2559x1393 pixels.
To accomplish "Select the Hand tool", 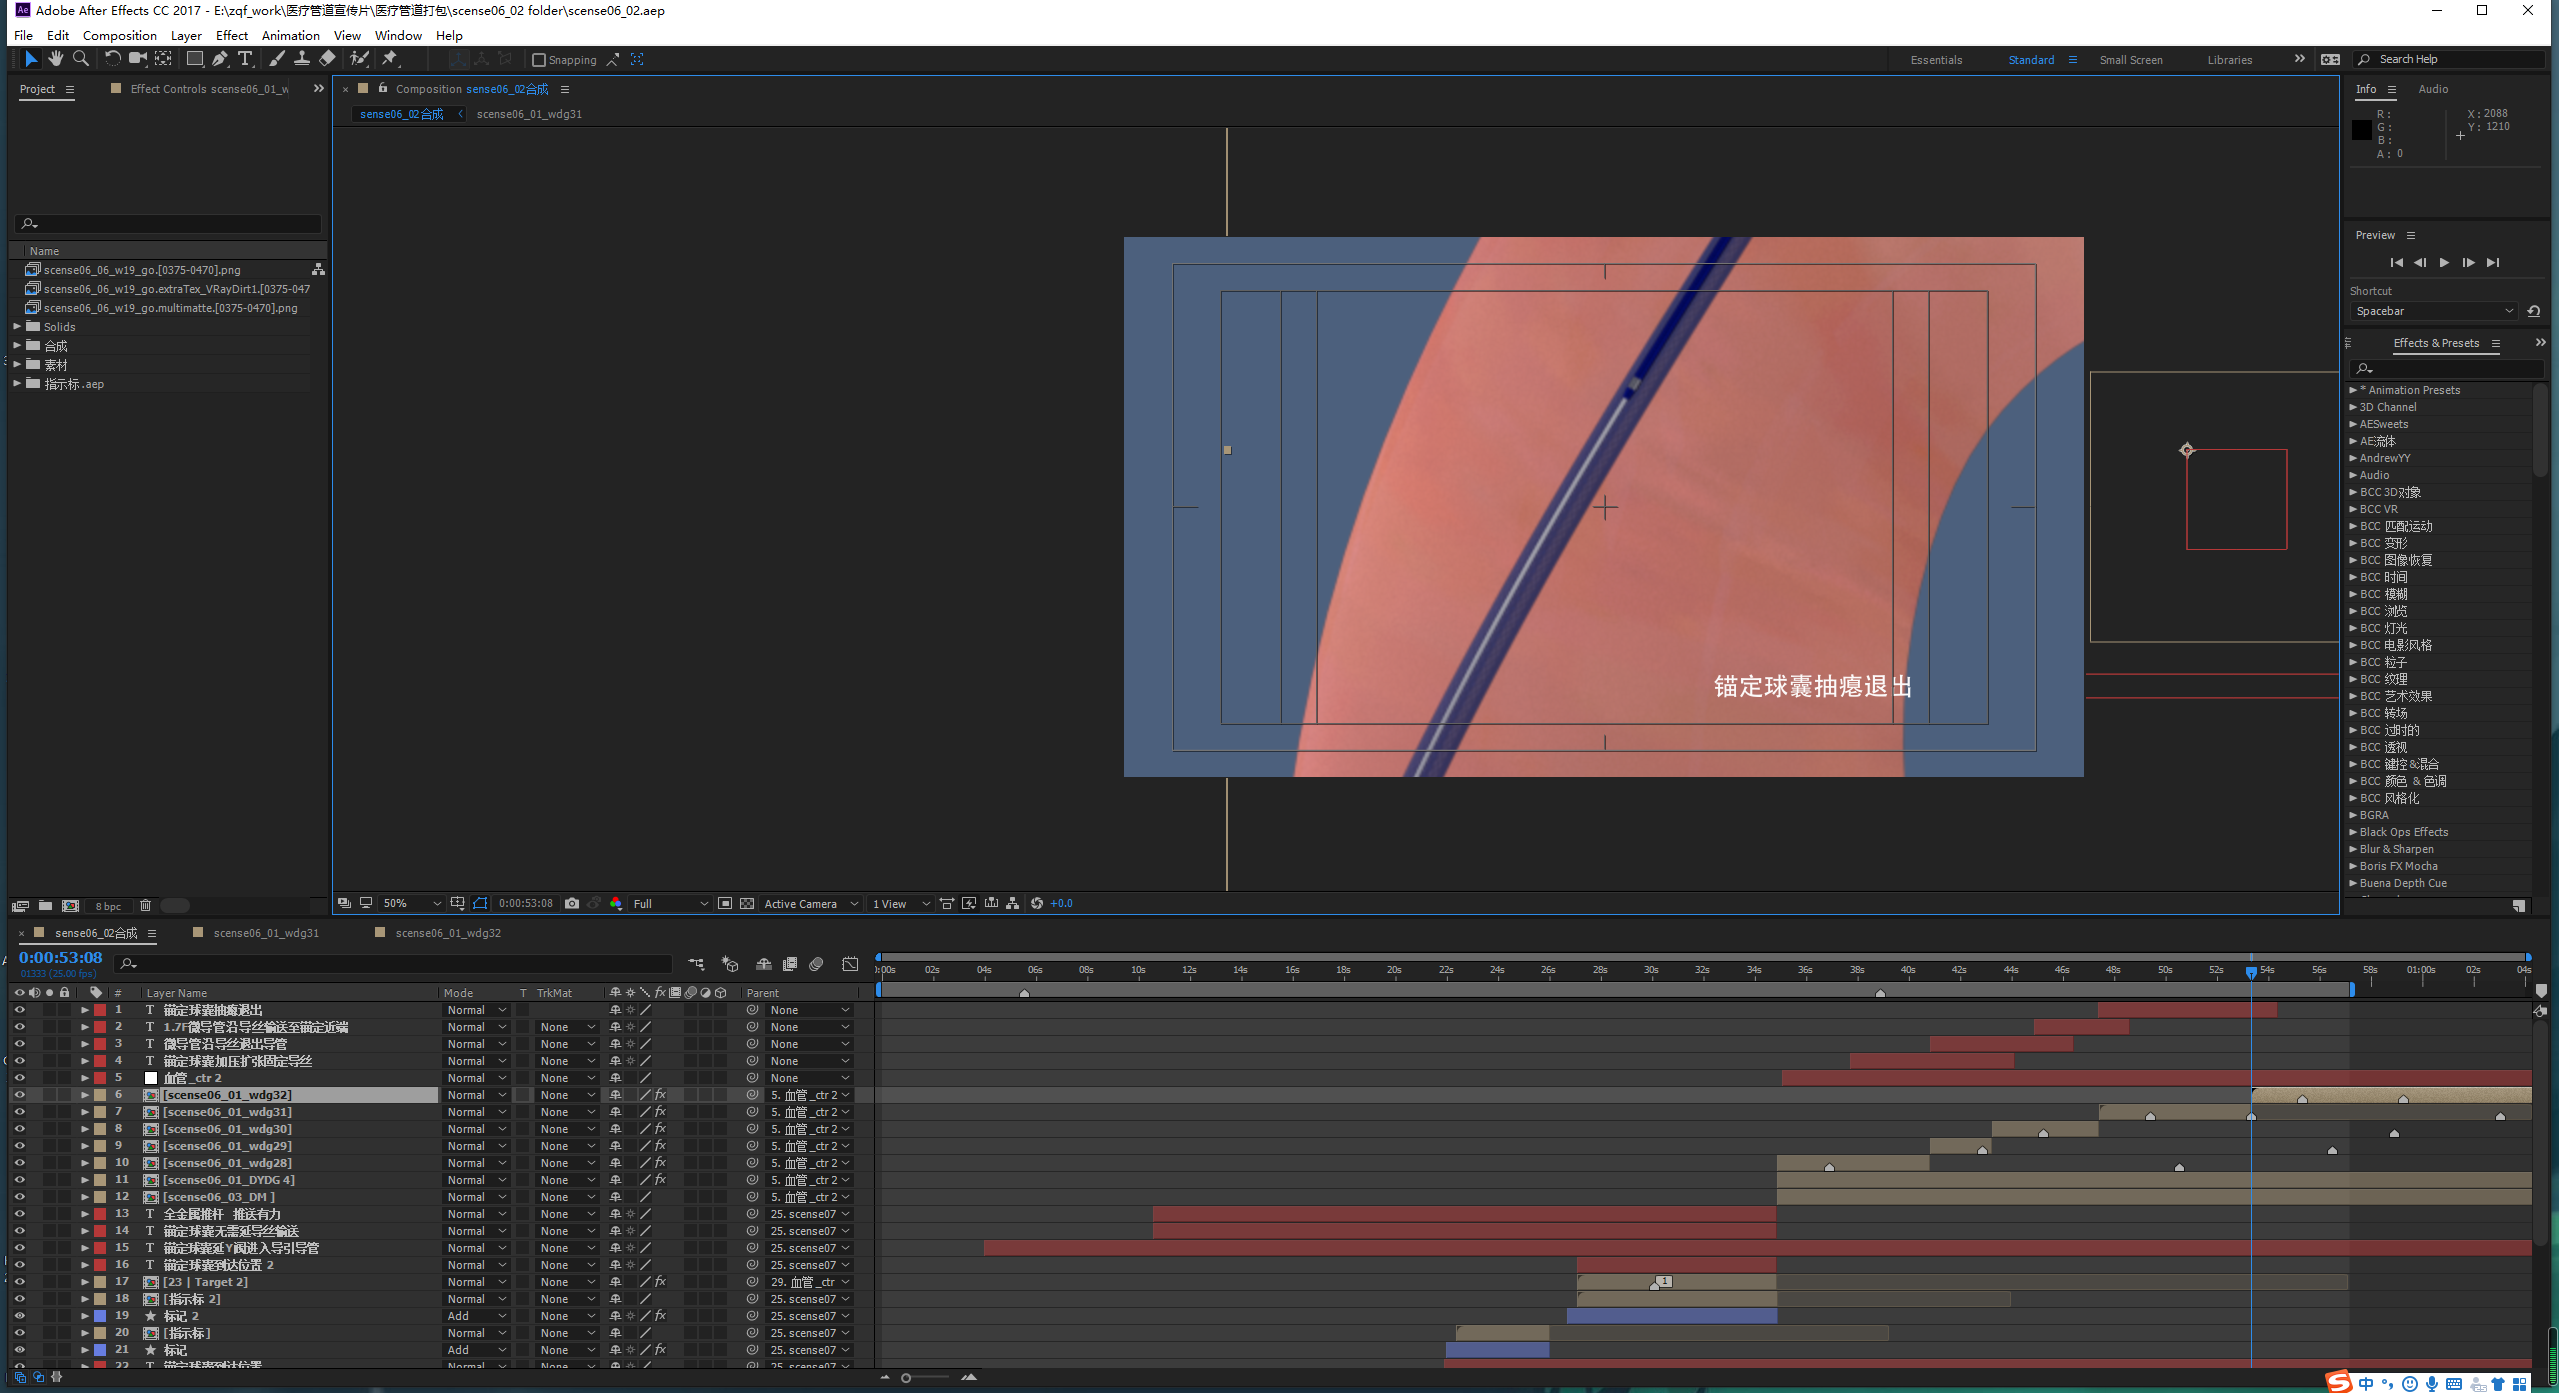I will [x=56, y=60].
